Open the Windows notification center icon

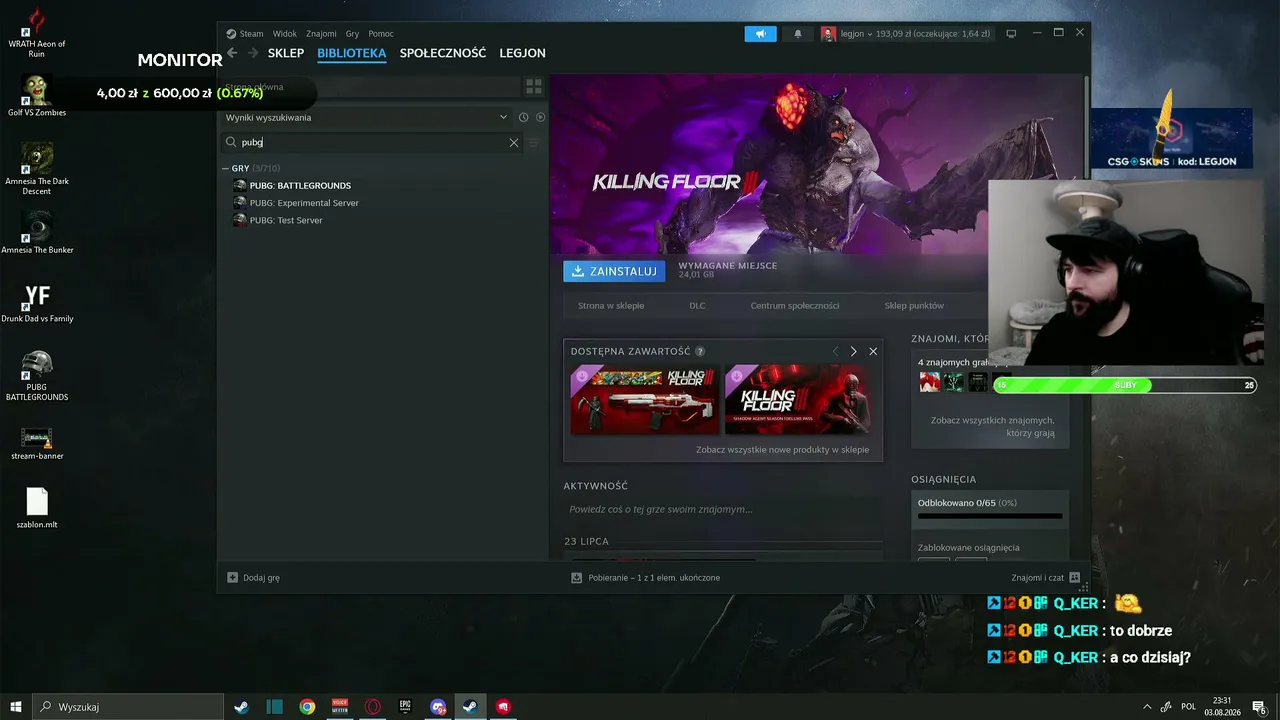tap(1260, 707)
